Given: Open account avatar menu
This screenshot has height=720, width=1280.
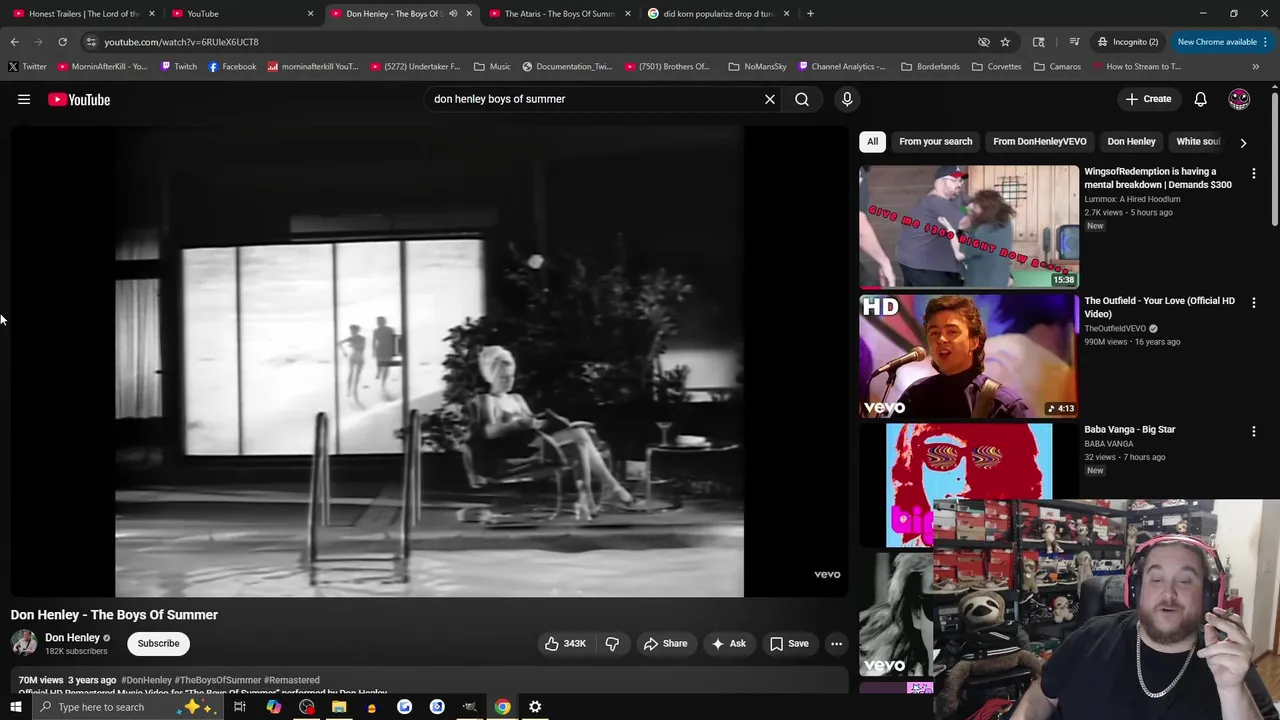Looking at the screenshot, I should 1239,99.
